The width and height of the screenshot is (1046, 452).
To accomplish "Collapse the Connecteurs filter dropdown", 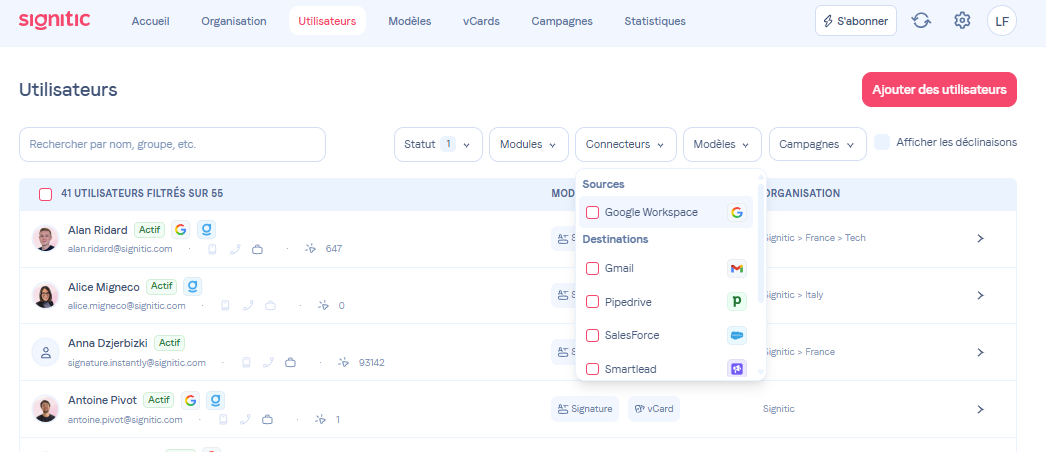I will click(x=626, y=144).
